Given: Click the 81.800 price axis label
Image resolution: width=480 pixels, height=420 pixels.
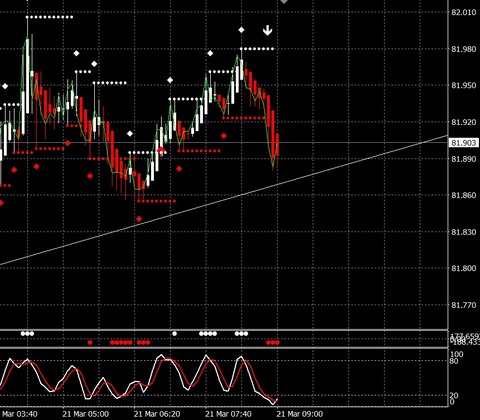Looking at the screenshot, I should (464, 268).
